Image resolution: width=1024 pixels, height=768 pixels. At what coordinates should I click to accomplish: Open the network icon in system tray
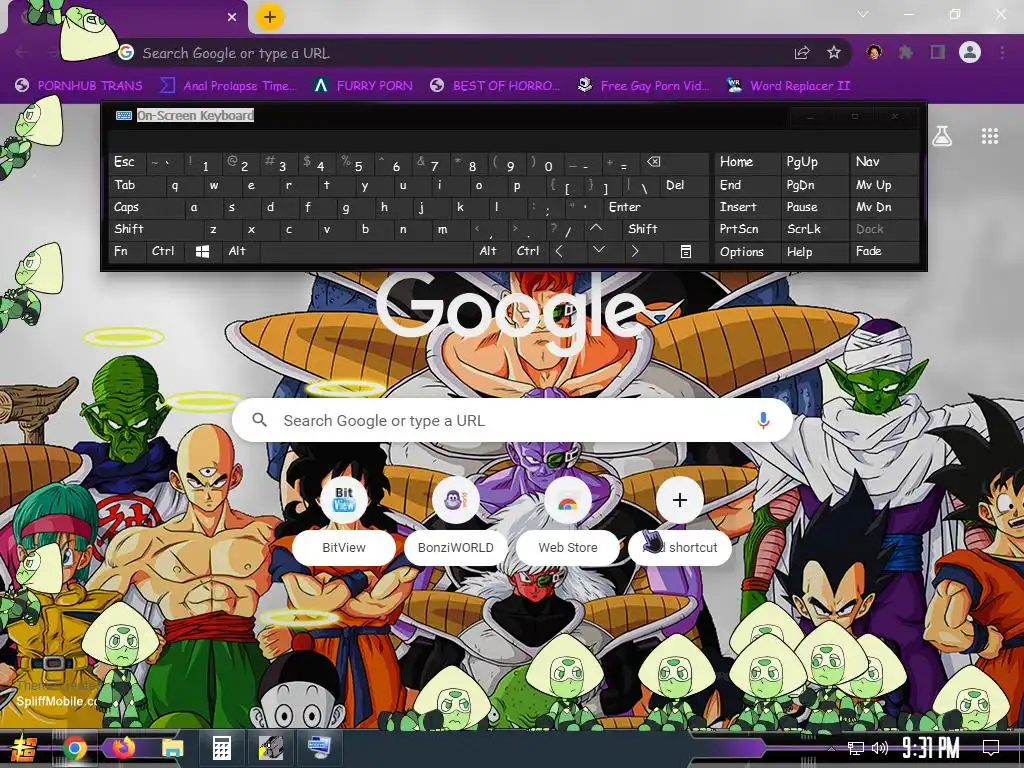tap(856, 748)
